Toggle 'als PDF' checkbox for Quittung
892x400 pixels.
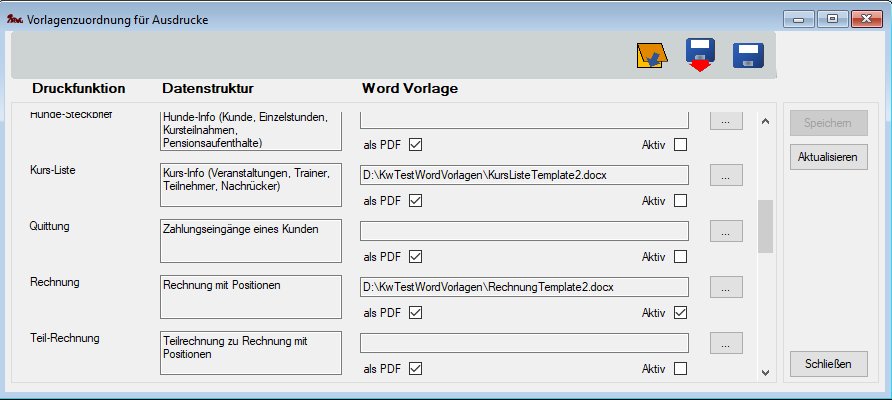(415, 257)
